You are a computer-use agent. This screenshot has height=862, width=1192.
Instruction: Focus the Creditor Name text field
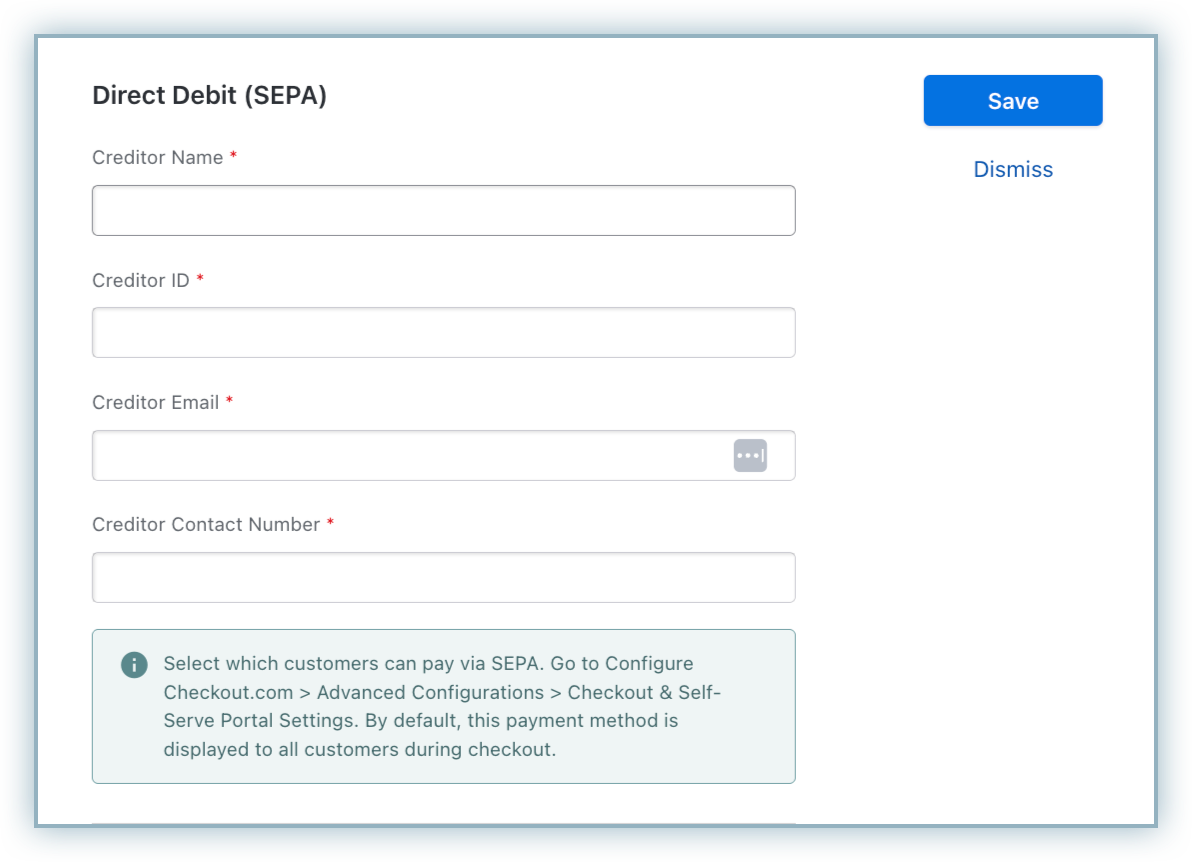[x=443, y=210]
